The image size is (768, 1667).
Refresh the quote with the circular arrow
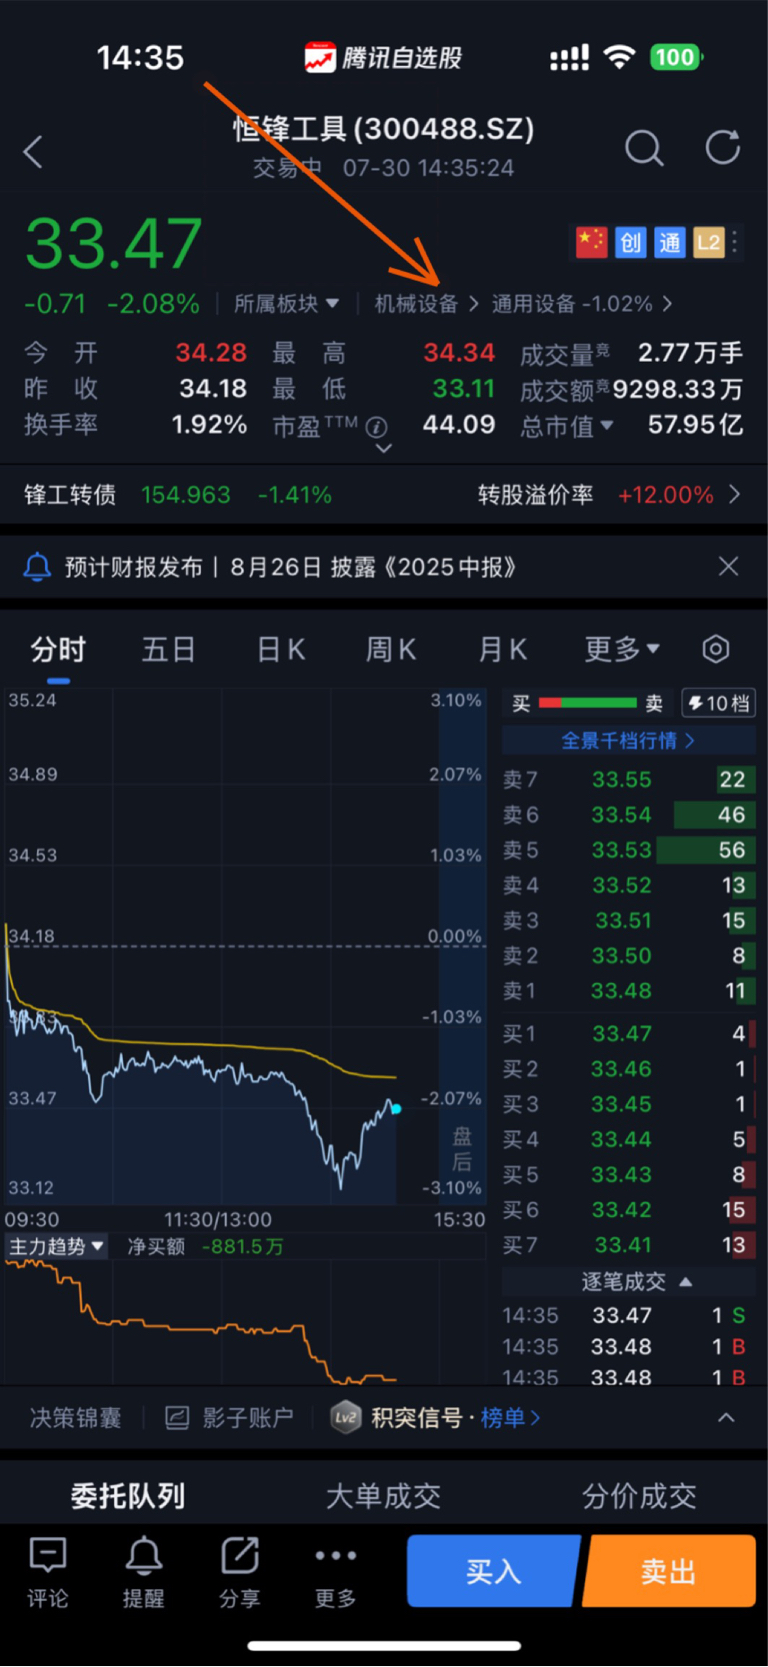coord(722,148)
